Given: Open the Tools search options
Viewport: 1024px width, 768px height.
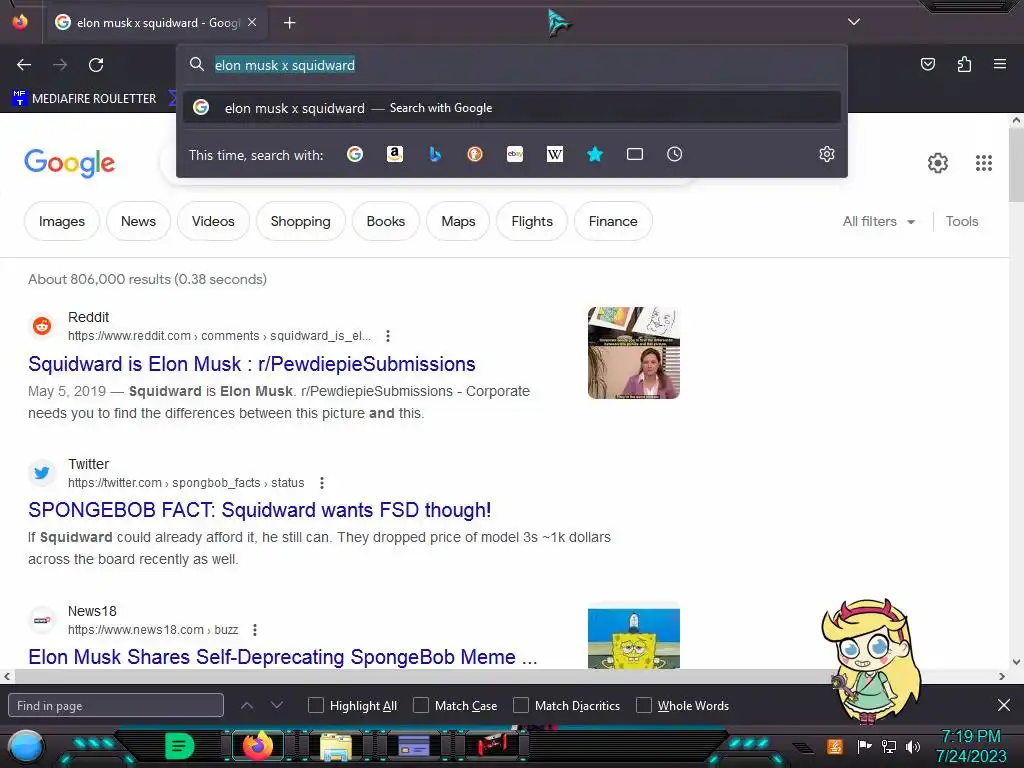Looking at the screenshot, I should 961,221.
